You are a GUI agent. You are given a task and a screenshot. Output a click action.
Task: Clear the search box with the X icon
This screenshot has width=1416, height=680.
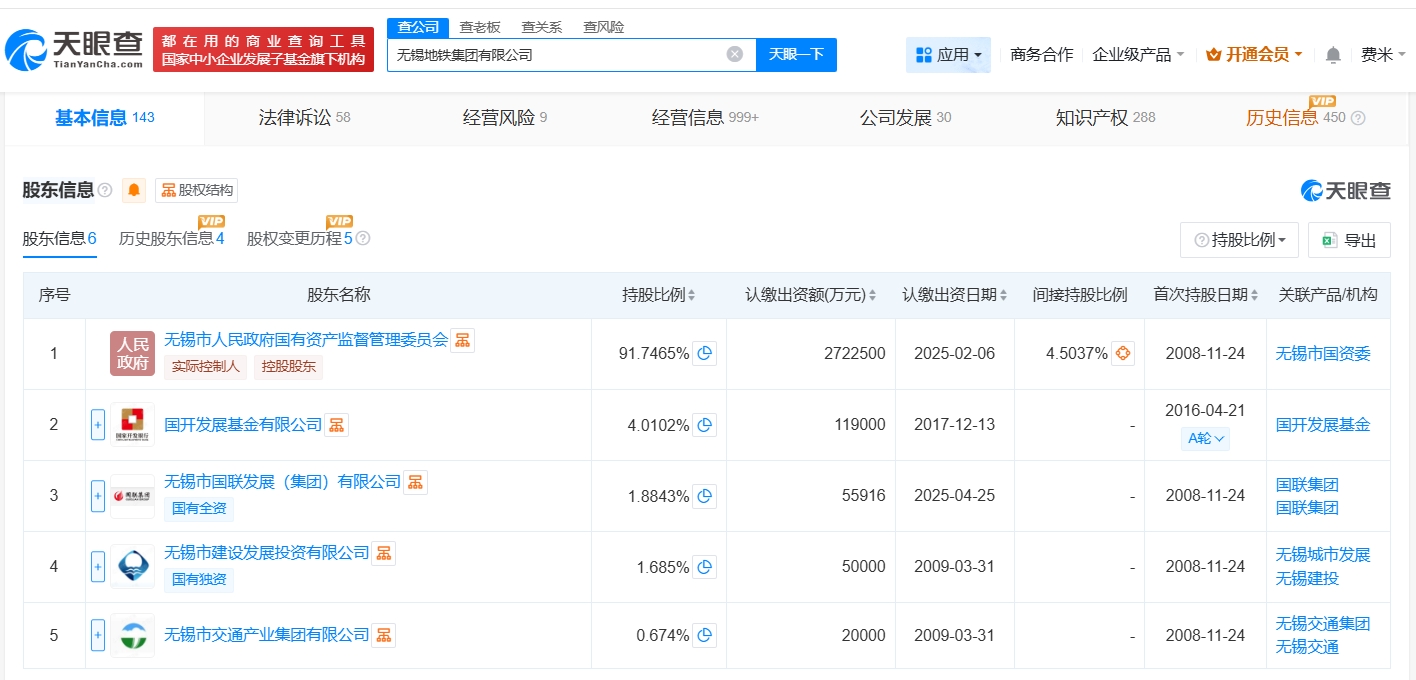[734, 54]
